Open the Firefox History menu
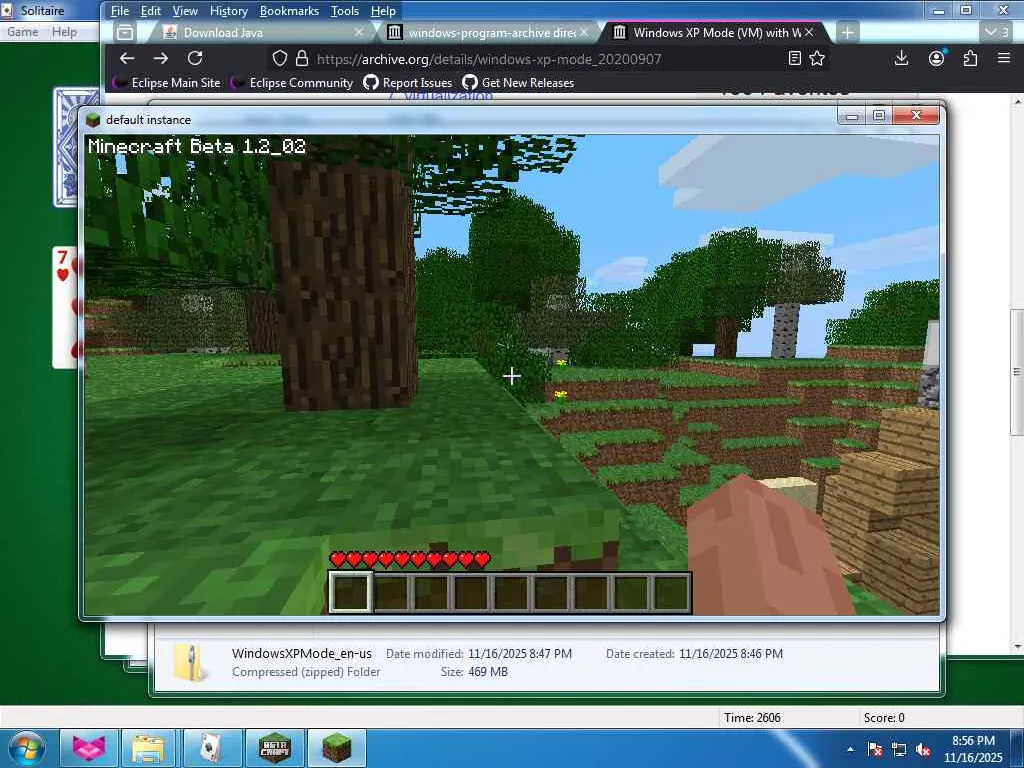 point(229,11)
